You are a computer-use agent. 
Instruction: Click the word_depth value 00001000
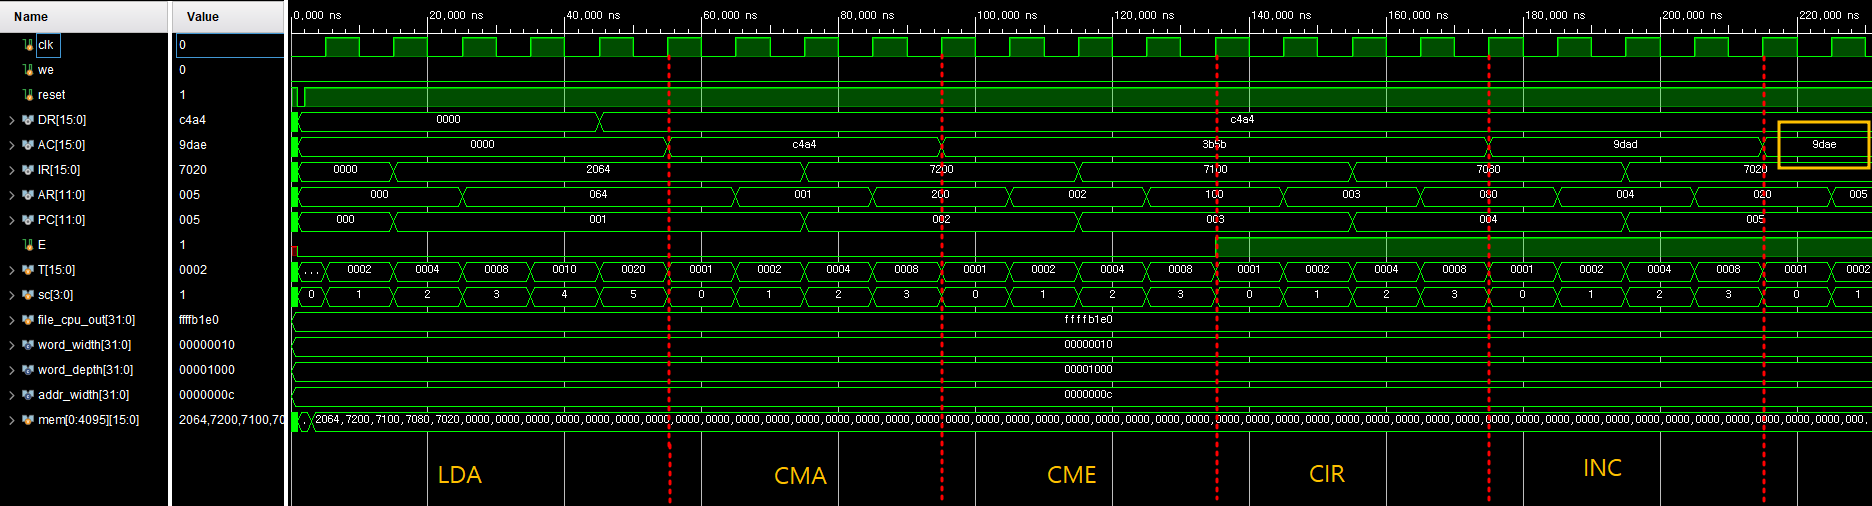pos(207,370)
